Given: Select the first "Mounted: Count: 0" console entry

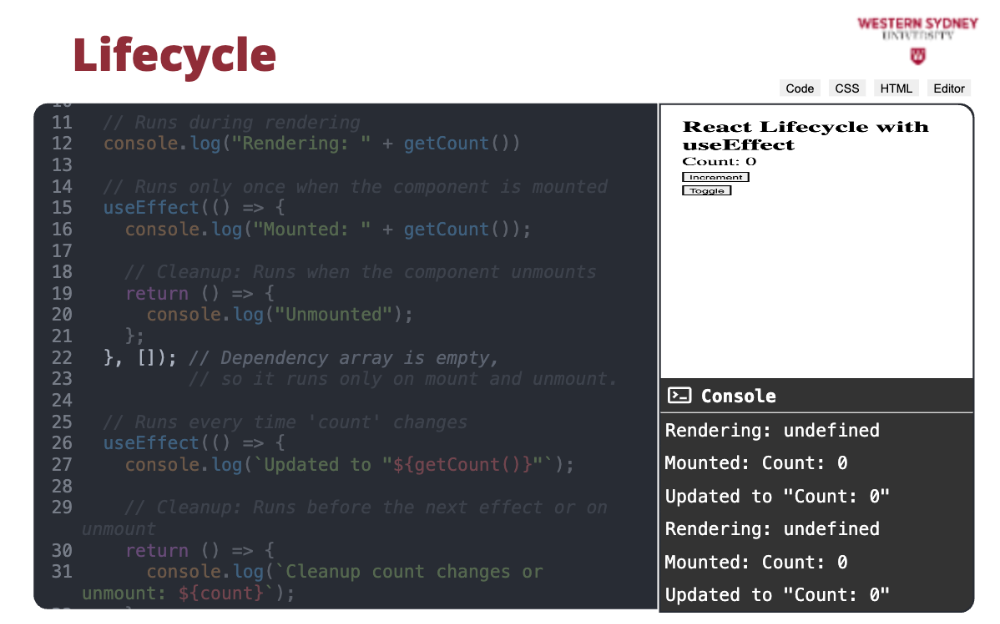Looking at the screenshot, I should [x=756, y=463].
